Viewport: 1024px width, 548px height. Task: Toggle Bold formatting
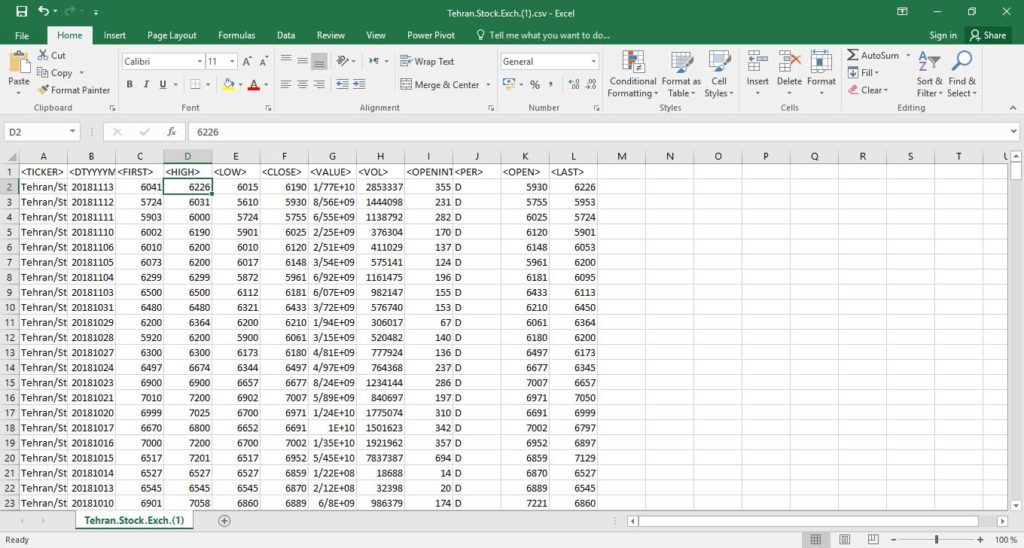pos(131,85)
